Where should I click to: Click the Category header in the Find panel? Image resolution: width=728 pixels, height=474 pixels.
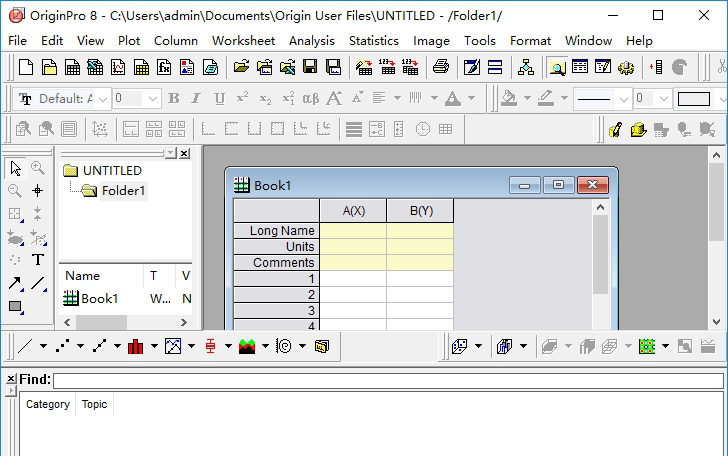tap(48, 404)
